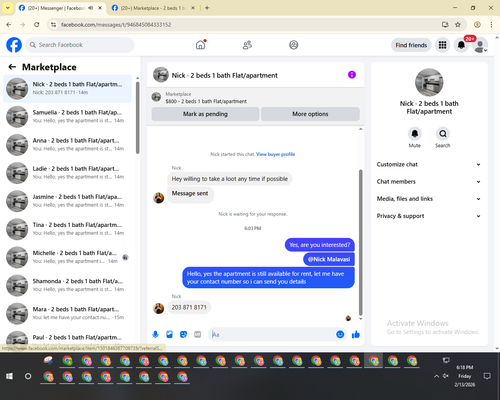Viewport: 500px width, 400px height.
Task: Open More options for the listing
Action: 310,114
